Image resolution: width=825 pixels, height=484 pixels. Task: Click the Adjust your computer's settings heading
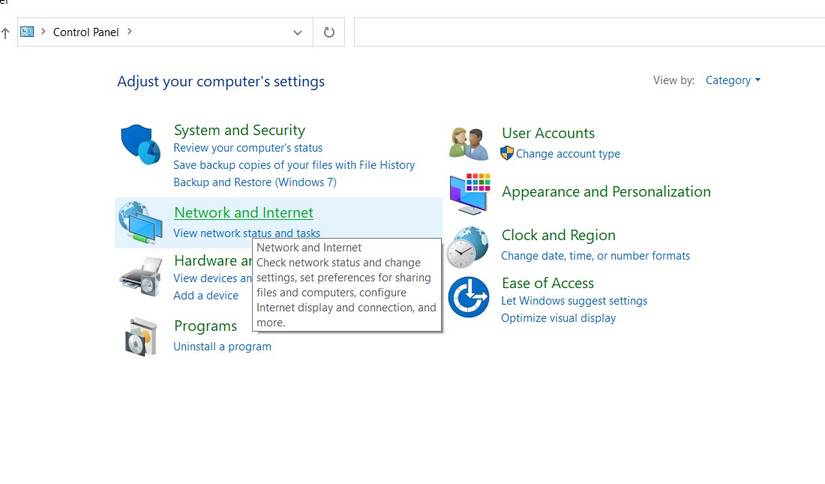coord(221,82)
